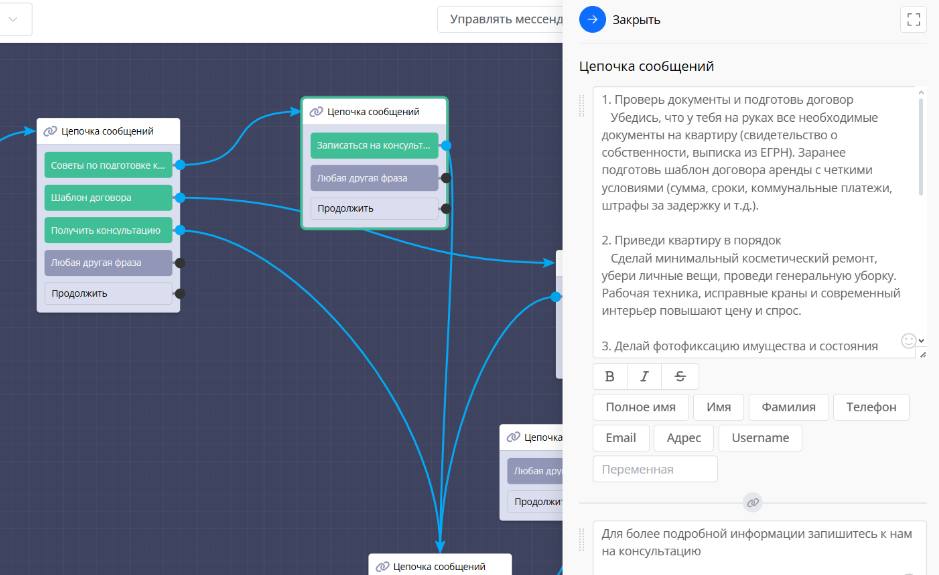Grab the drag handle beside the first message
The width and height of the screenshot is (939, 575).
pyautogui.click(x=583, y=106)
